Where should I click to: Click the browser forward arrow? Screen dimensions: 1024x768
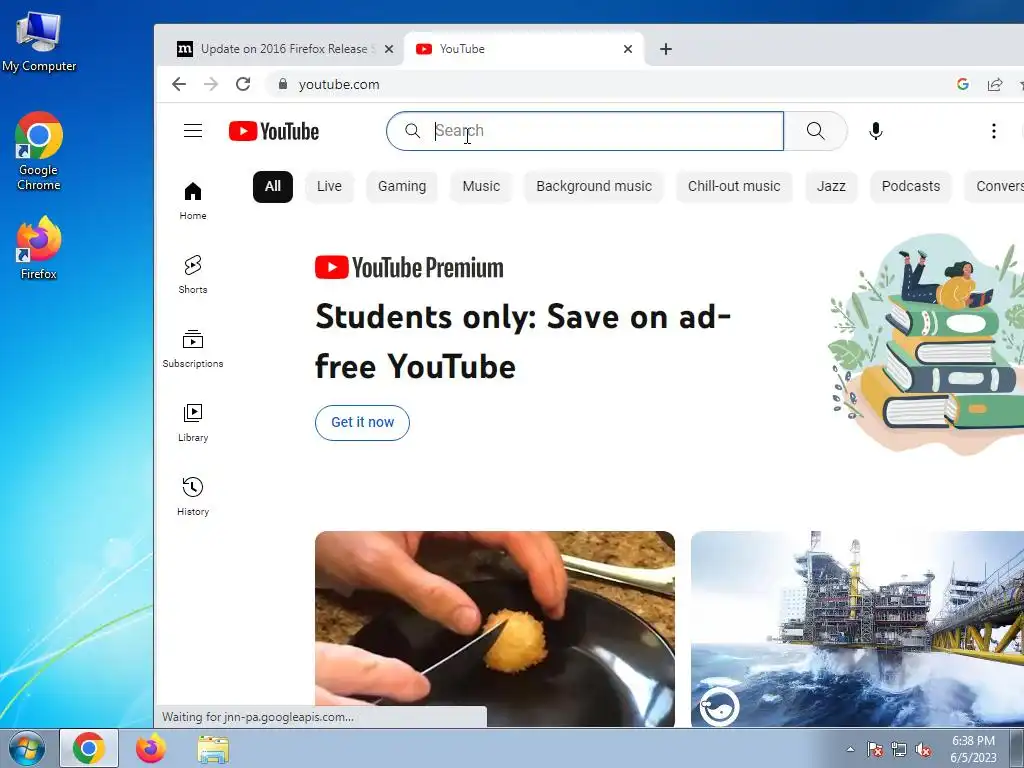coord(210,84)
